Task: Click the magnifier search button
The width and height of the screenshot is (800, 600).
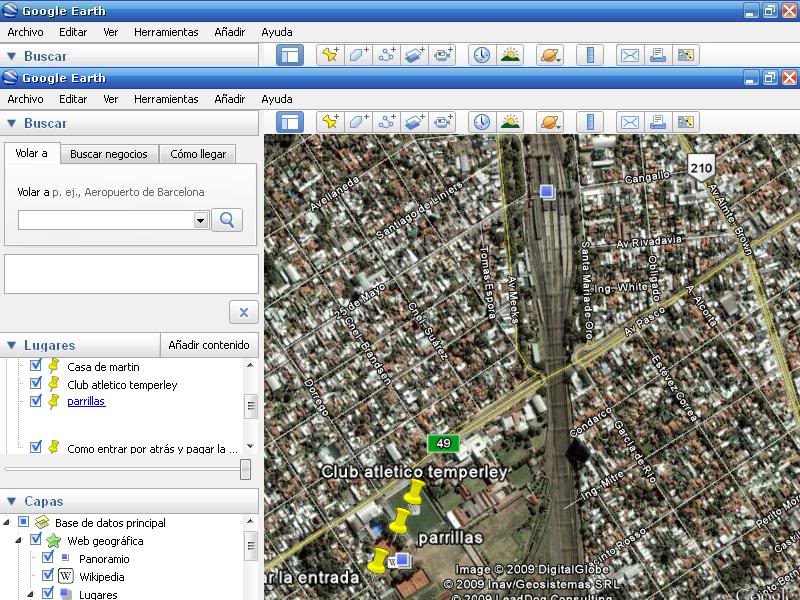Action: pyautogui.click(x=227, y=220)
